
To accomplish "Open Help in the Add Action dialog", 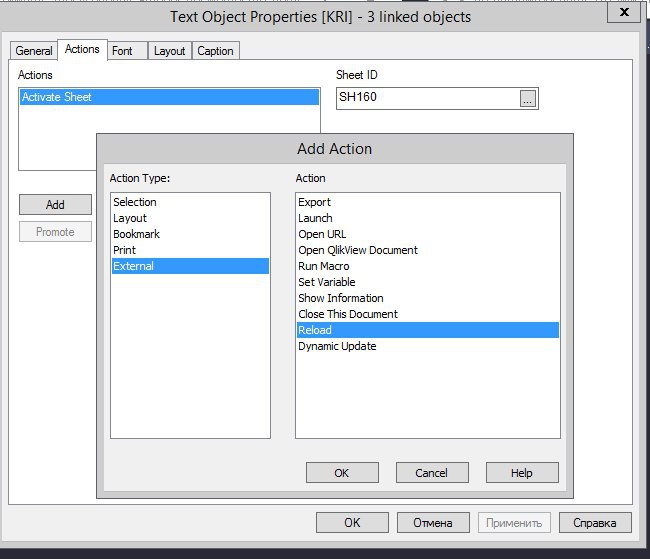I will coord(522,473).
